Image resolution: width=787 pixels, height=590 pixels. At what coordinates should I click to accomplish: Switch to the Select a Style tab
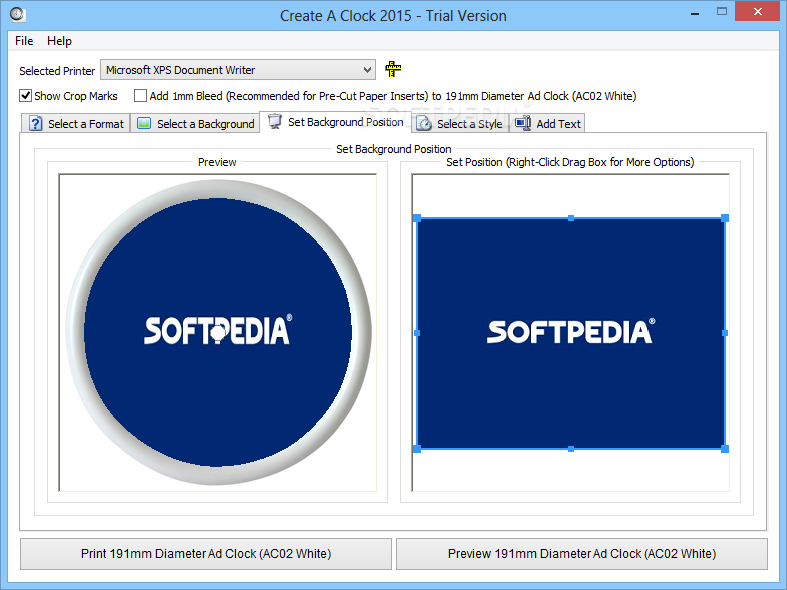coord(460,123)
